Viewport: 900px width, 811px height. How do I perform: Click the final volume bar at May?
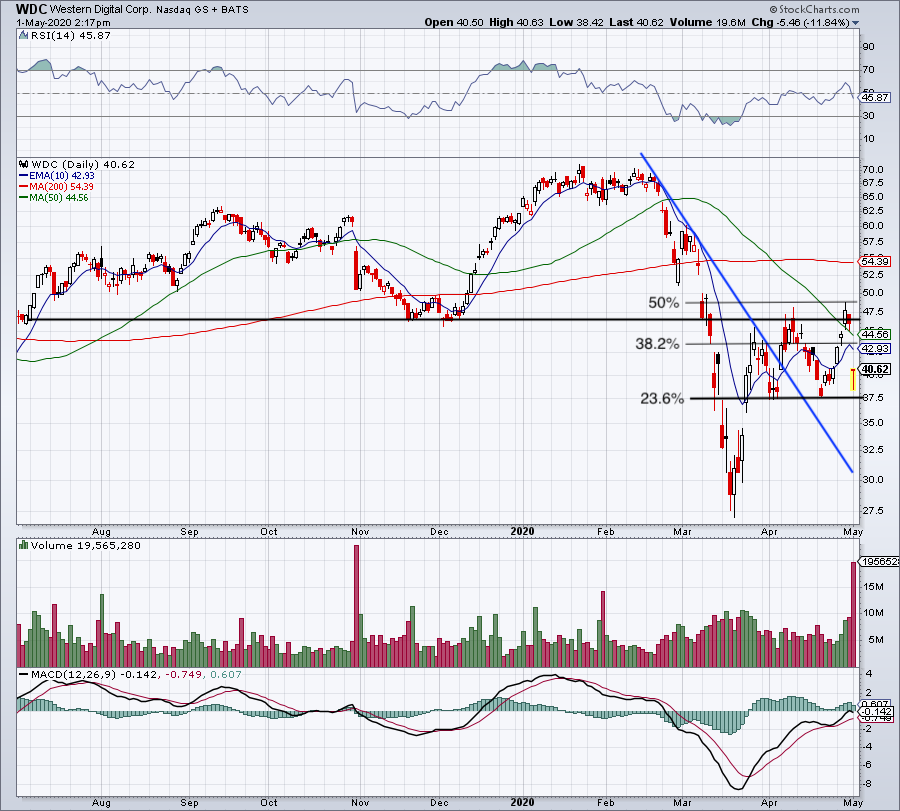point(854,614)
